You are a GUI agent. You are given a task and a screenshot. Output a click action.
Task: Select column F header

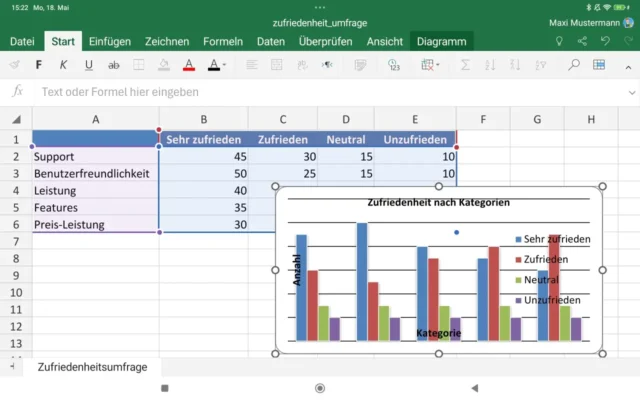(483, 119)
